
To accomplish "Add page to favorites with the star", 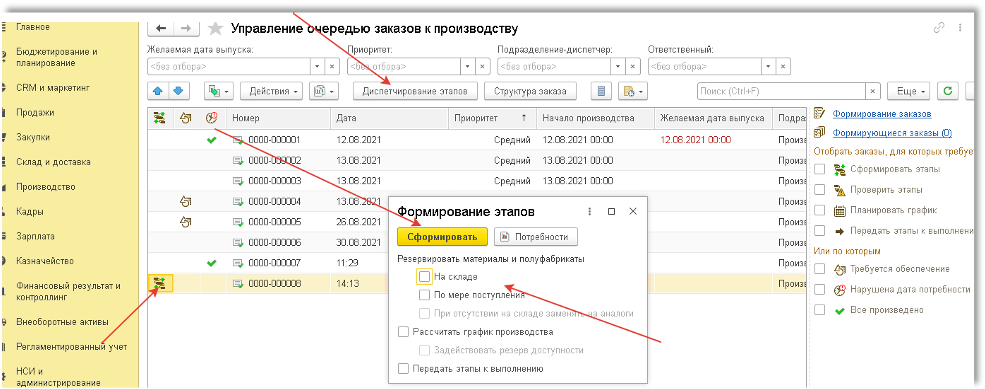I will coord(215,28).
